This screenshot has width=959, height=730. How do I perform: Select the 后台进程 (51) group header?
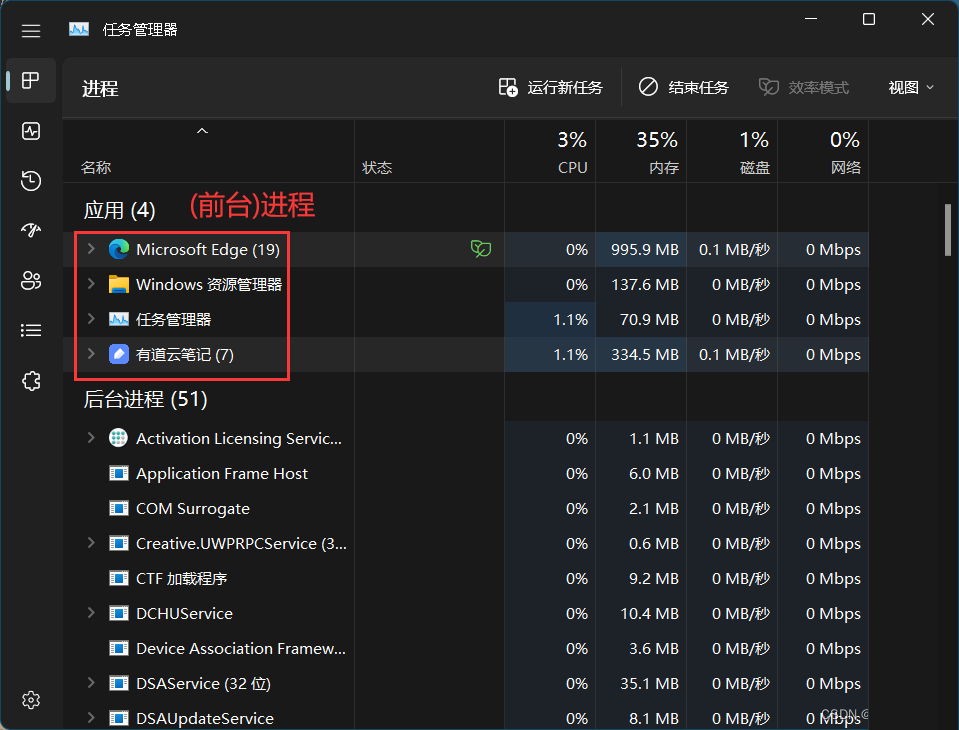pyautogui.click(x=146, y=399)
